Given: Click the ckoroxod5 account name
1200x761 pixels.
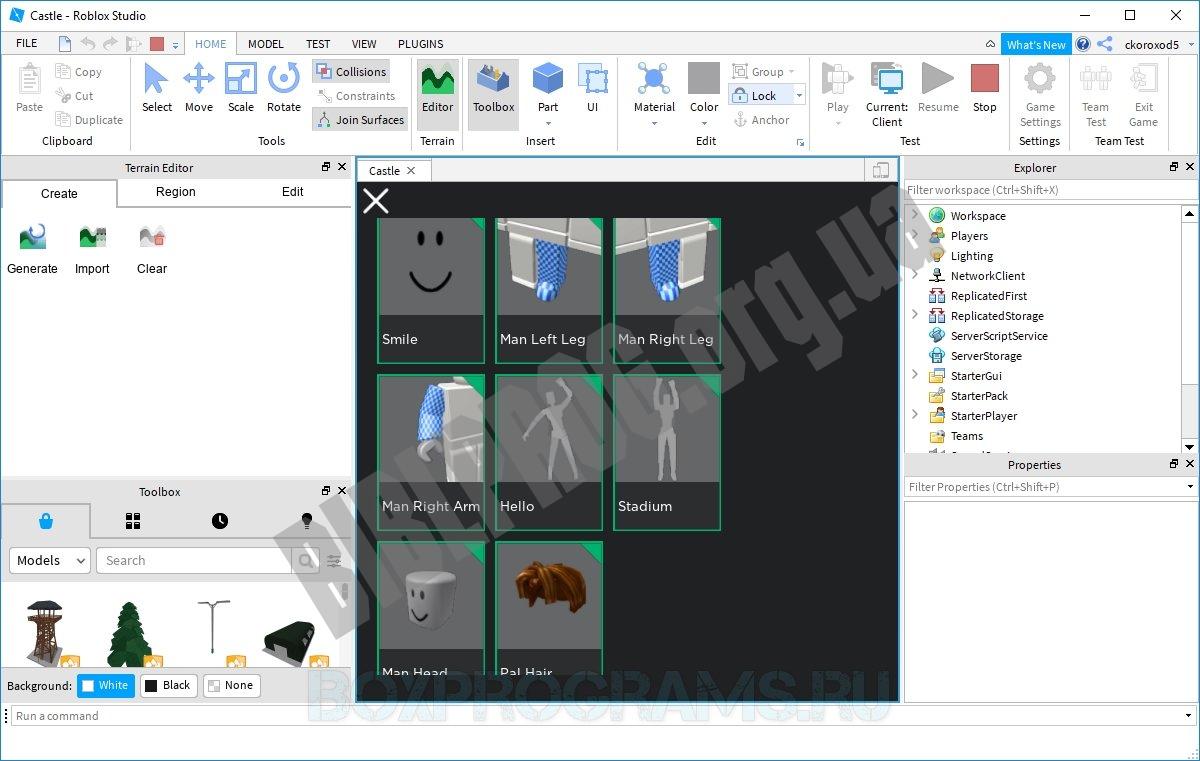Looking at the screenshot, I should (1152, 44).
